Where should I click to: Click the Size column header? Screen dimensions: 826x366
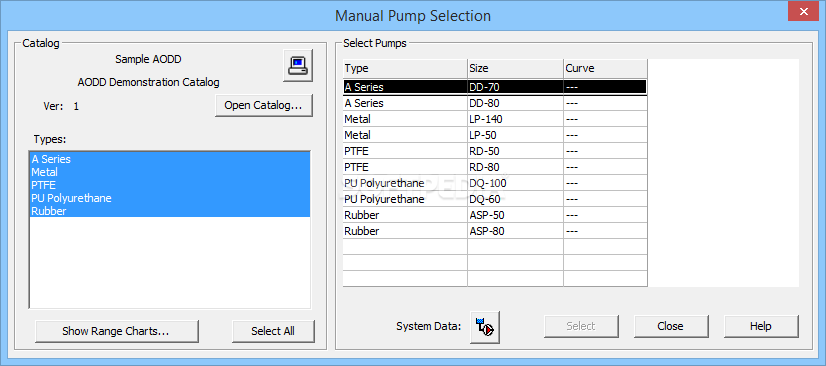(515, 68)
